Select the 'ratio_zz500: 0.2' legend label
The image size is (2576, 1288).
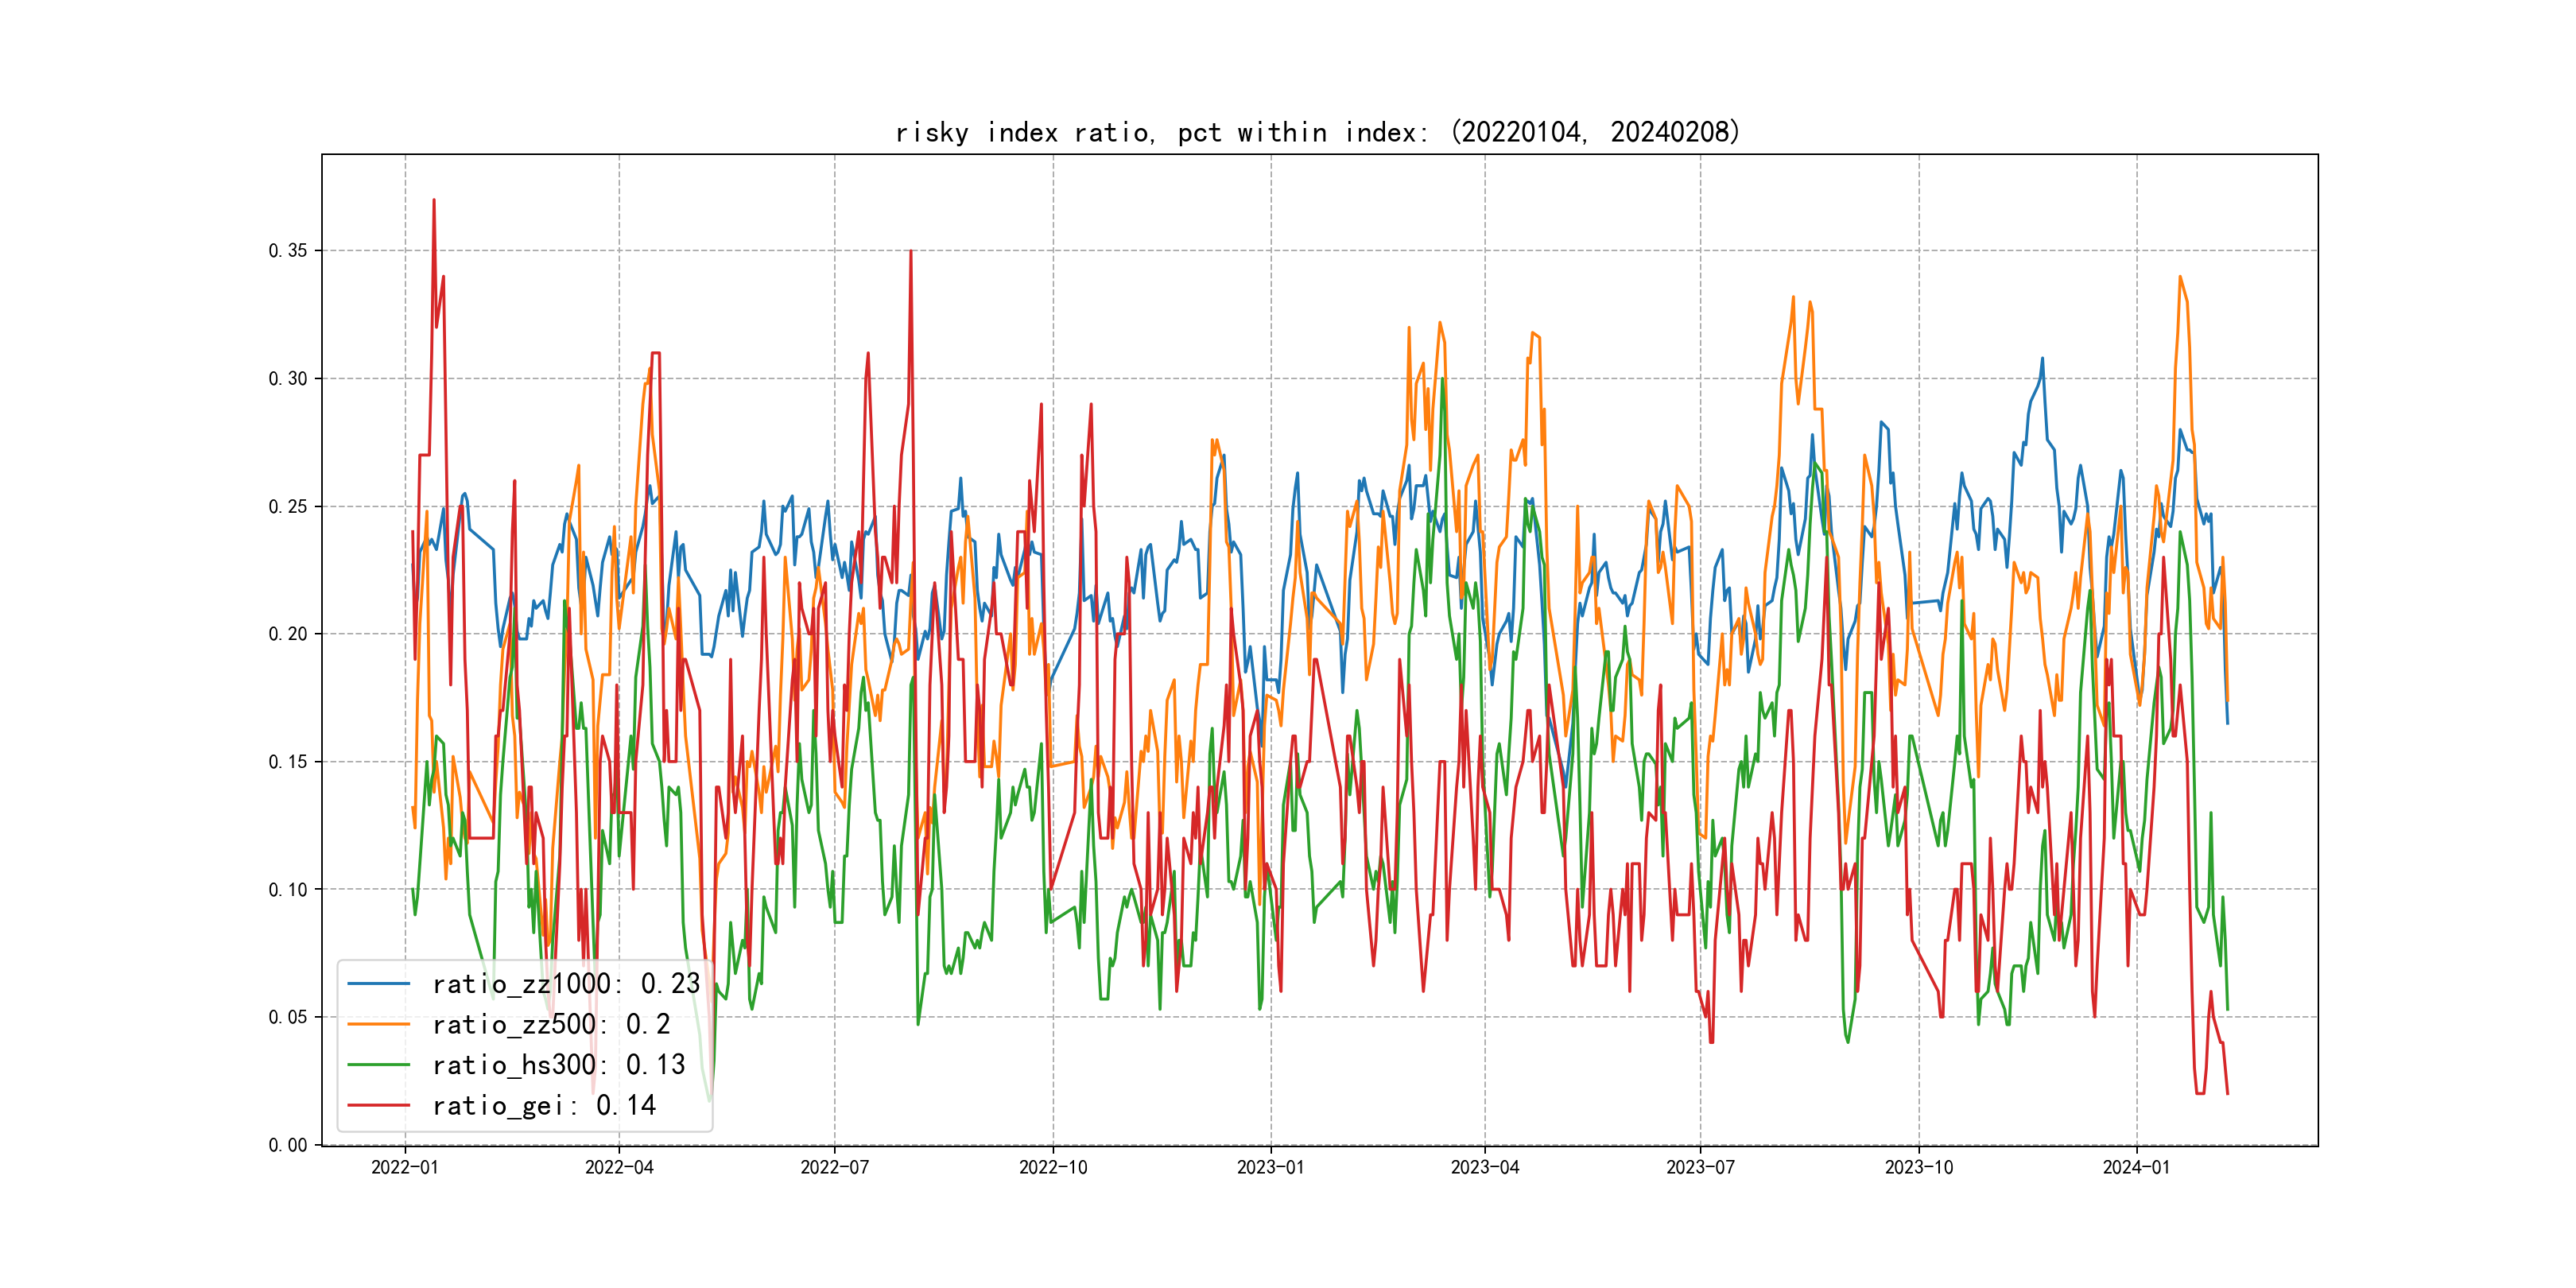pyautogui.click(x=551, y=1024)
